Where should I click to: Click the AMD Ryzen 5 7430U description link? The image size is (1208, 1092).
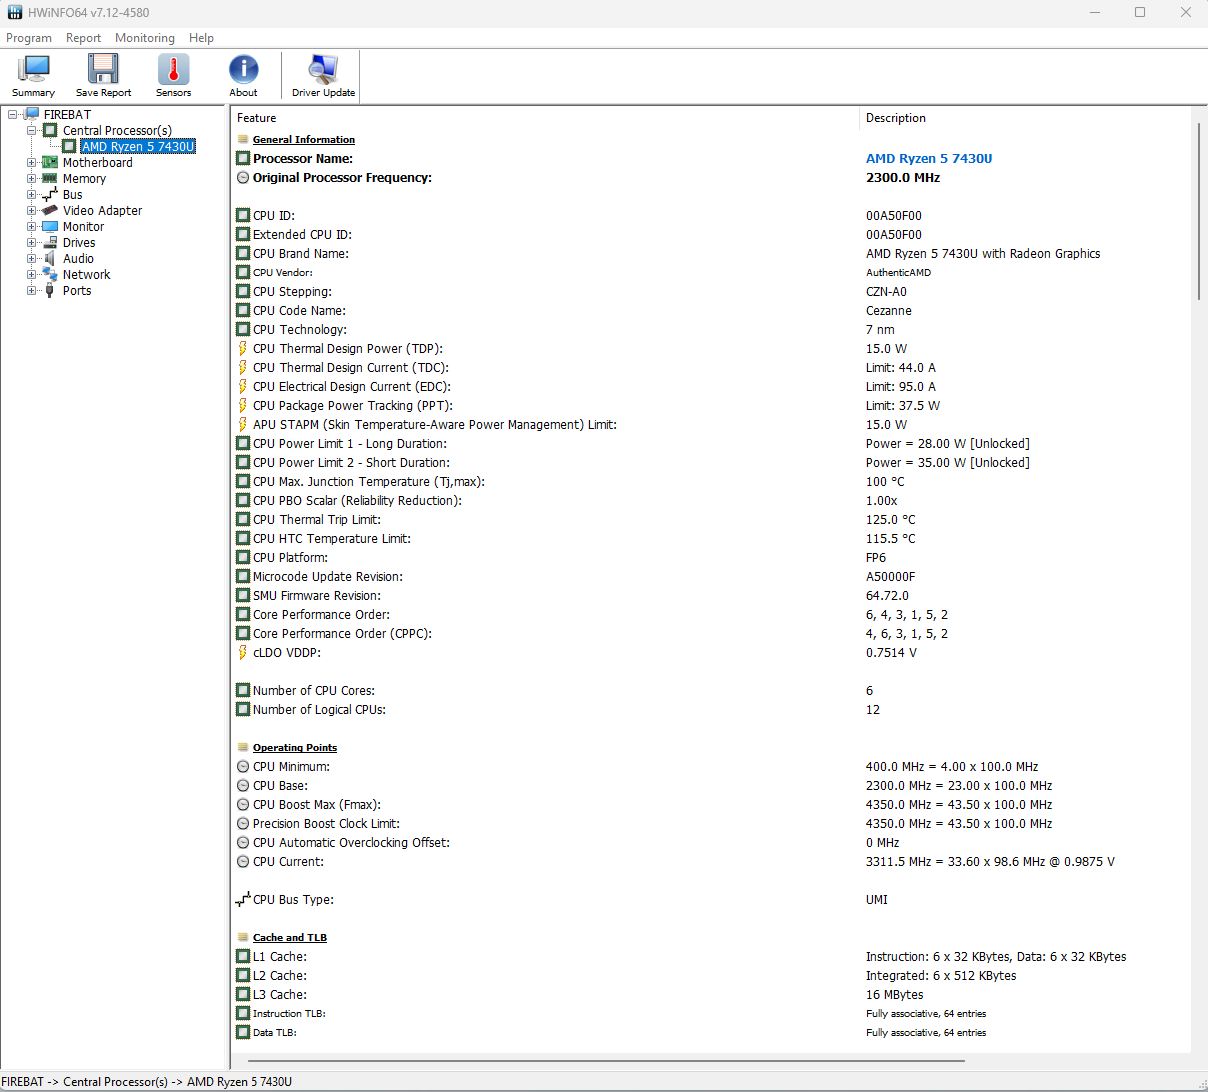click(x=929, y=159)
